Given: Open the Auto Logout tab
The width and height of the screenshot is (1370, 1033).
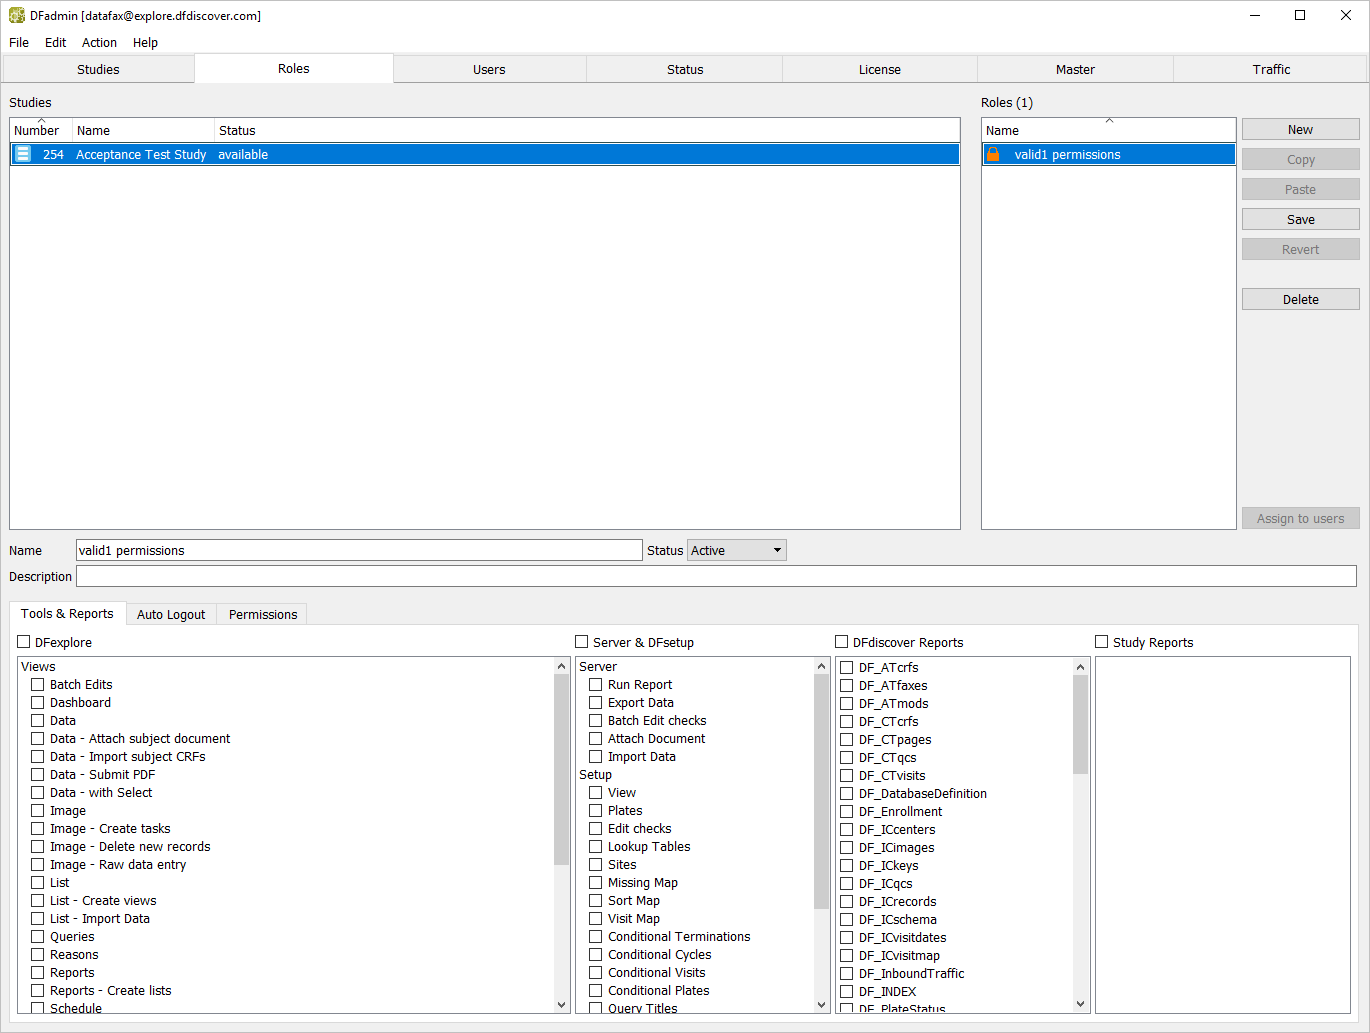Looking at the screenshot, I should pyautogui.click(x=171, y=615).
